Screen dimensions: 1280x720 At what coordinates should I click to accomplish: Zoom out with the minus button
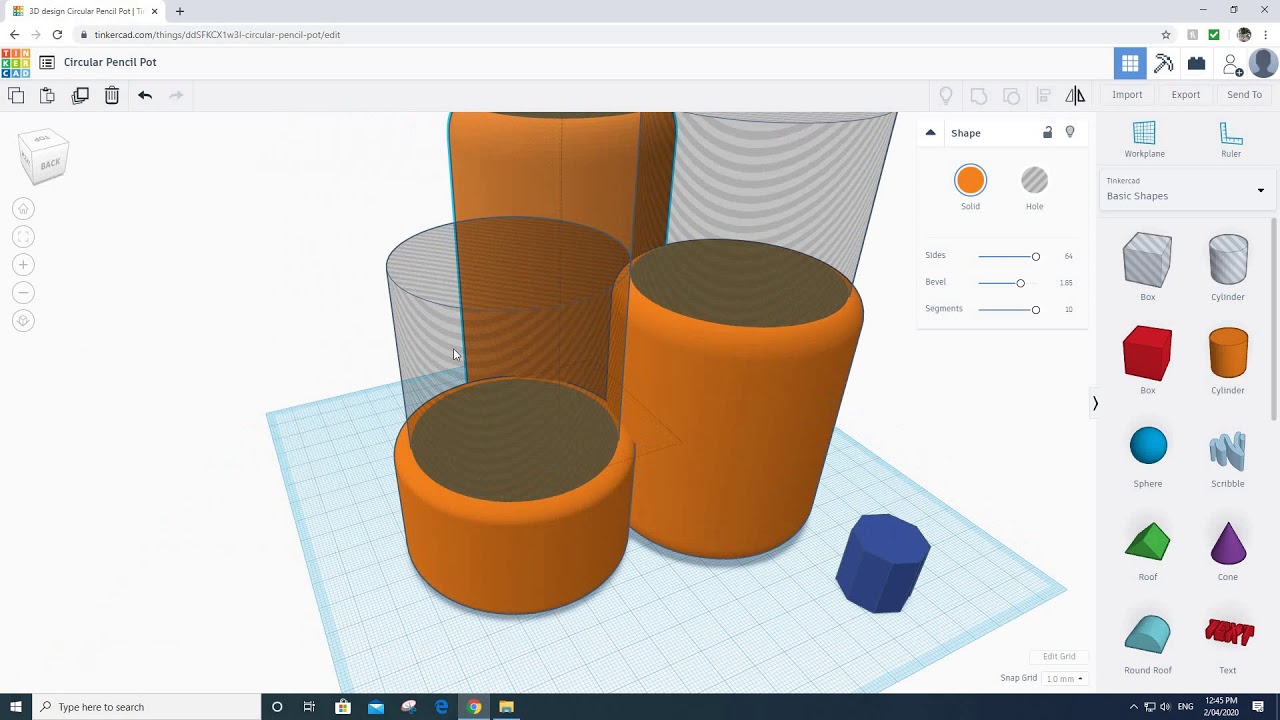tap(23, 292)
